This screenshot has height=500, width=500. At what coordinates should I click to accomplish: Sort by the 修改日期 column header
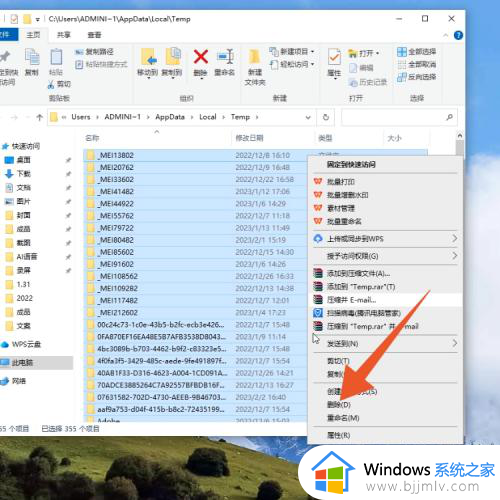click(250, 138)
